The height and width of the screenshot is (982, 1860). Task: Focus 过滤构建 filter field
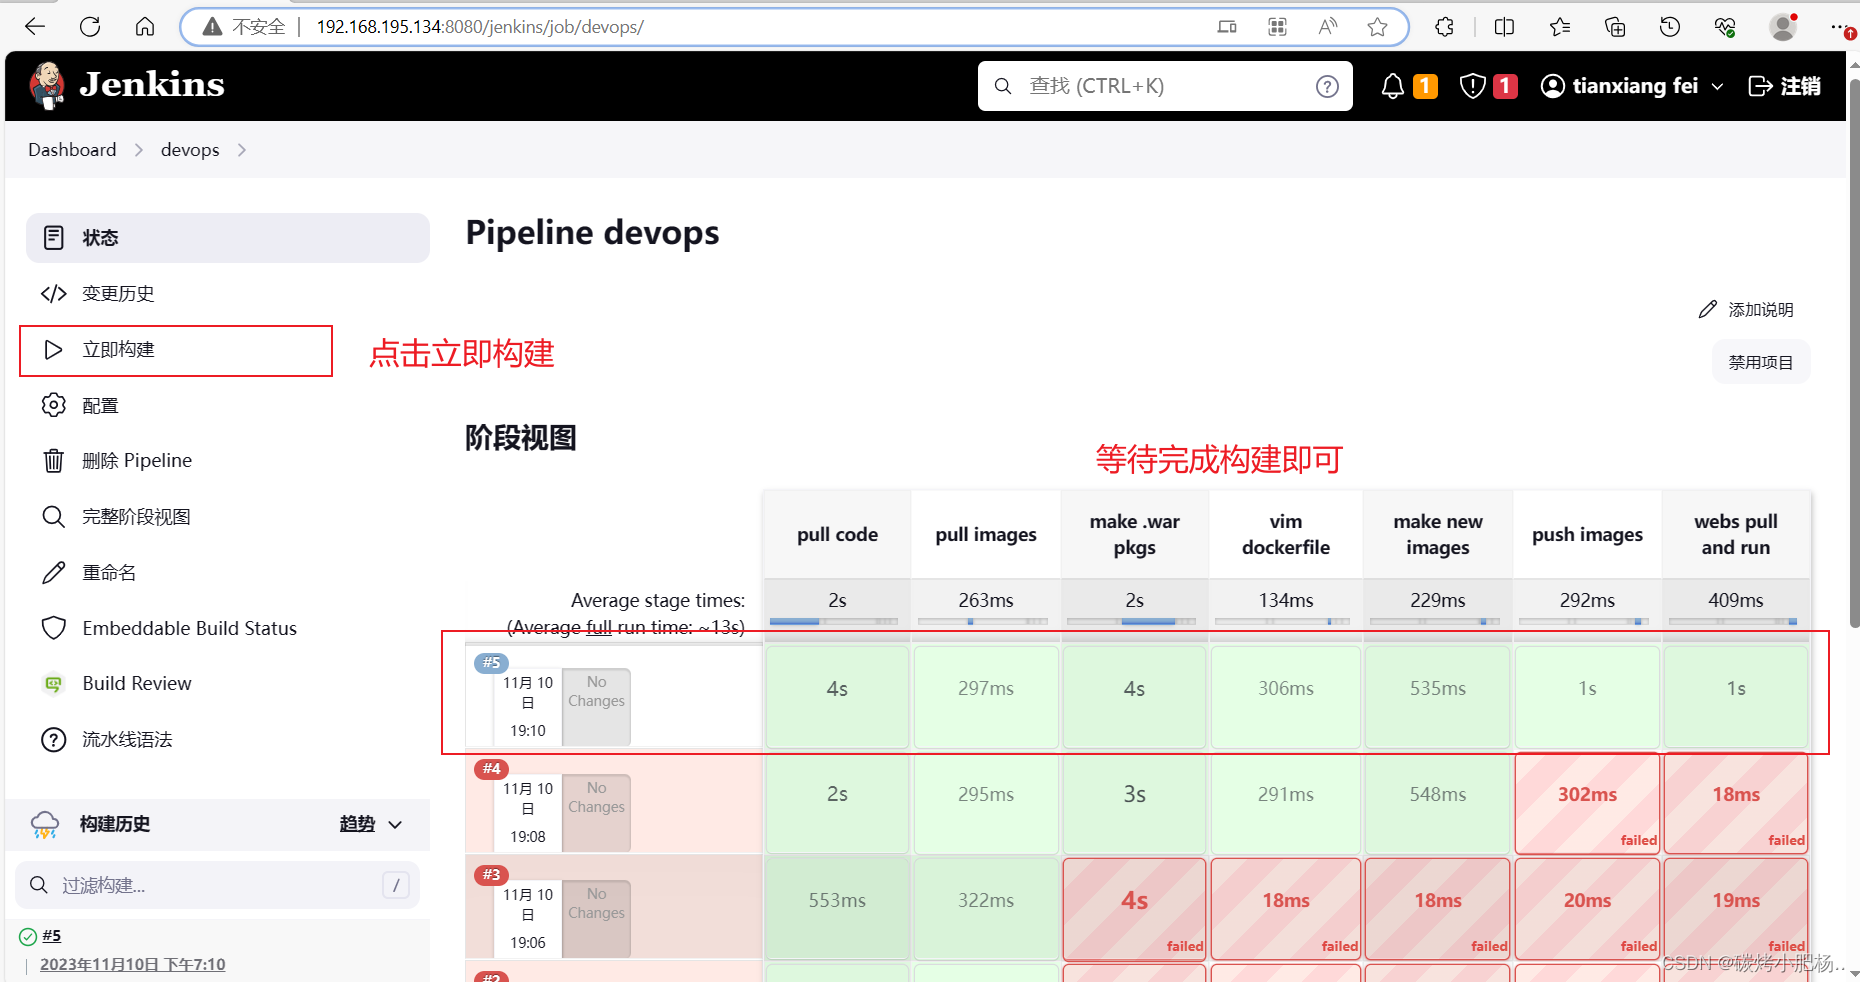[x=217, y=885]
